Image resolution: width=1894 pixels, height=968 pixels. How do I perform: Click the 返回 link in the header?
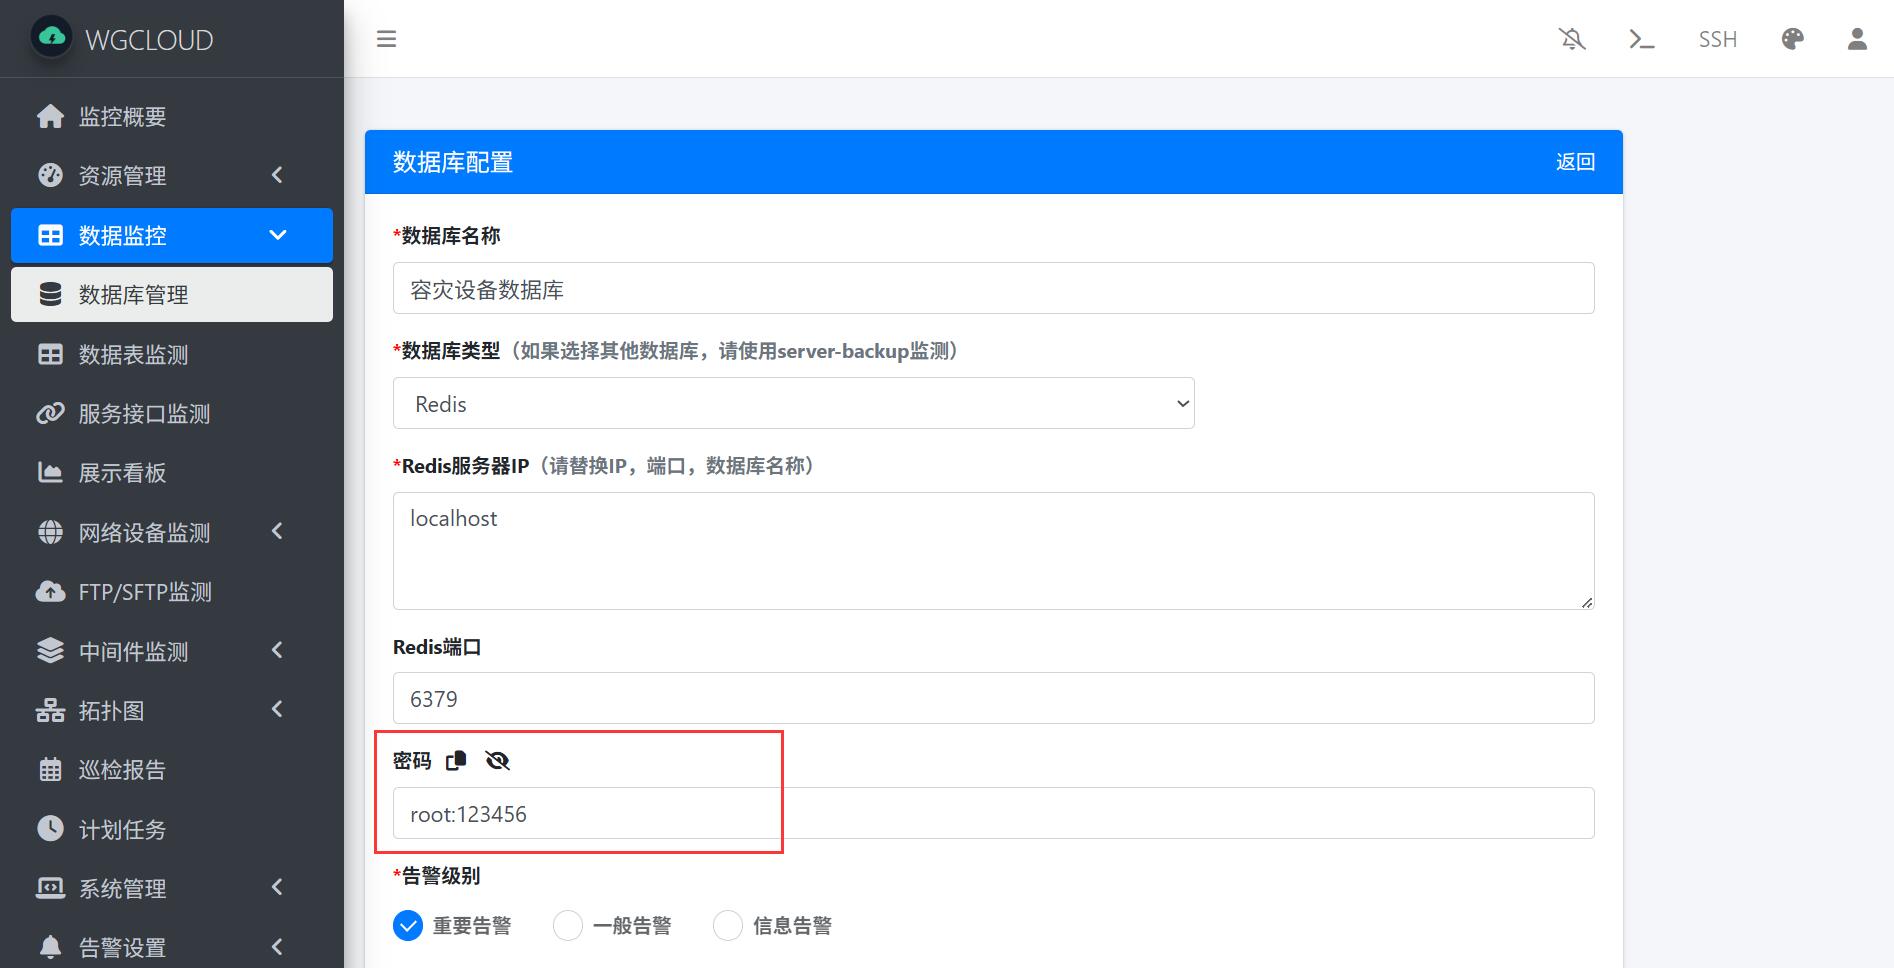pos(1575,162)
